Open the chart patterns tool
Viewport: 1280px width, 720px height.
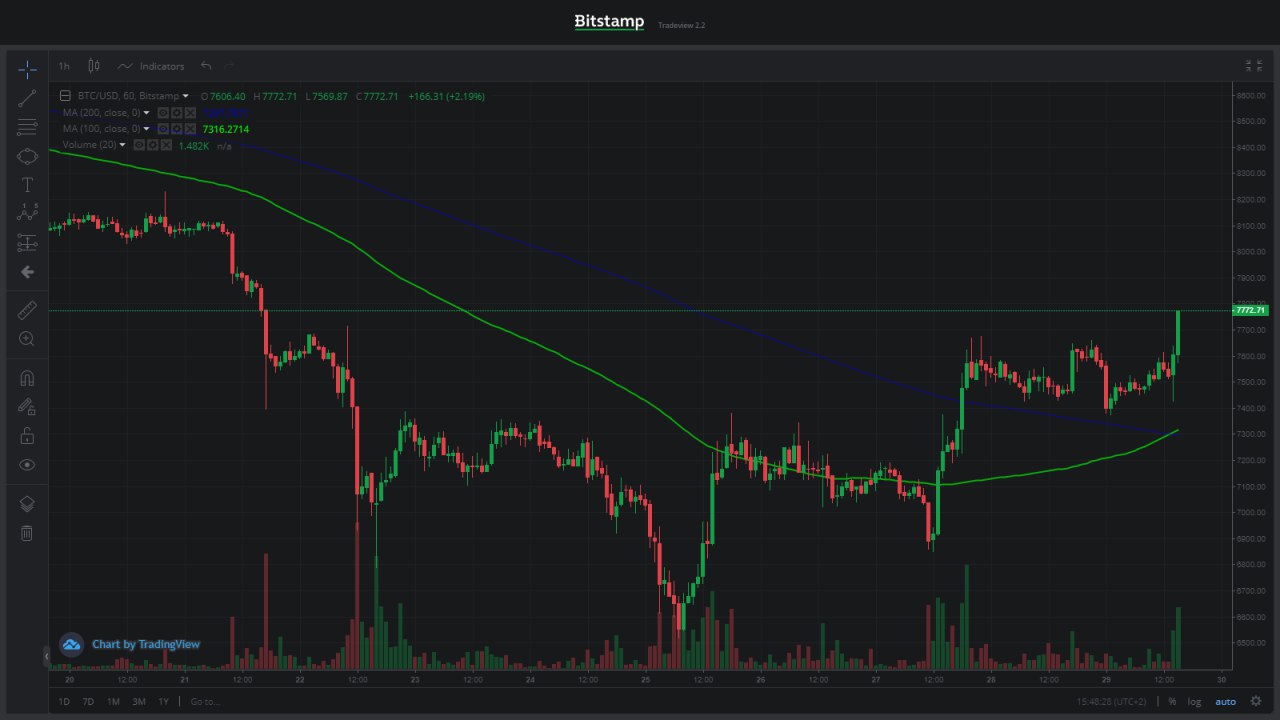click(x=27, y=213)
